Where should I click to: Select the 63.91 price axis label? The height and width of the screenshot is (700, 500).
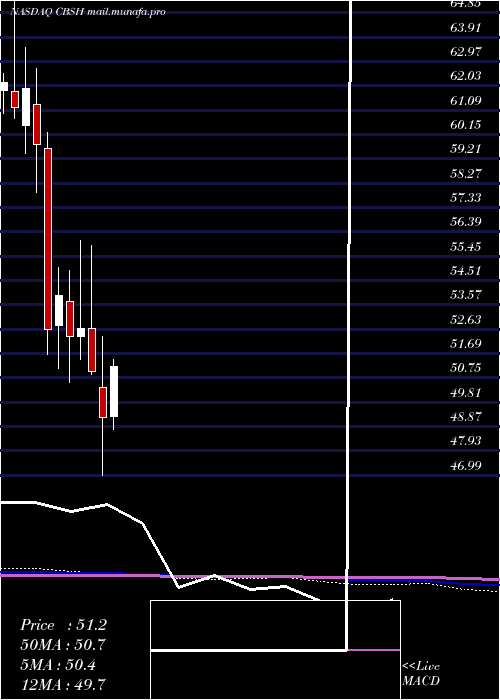[467, 28]
